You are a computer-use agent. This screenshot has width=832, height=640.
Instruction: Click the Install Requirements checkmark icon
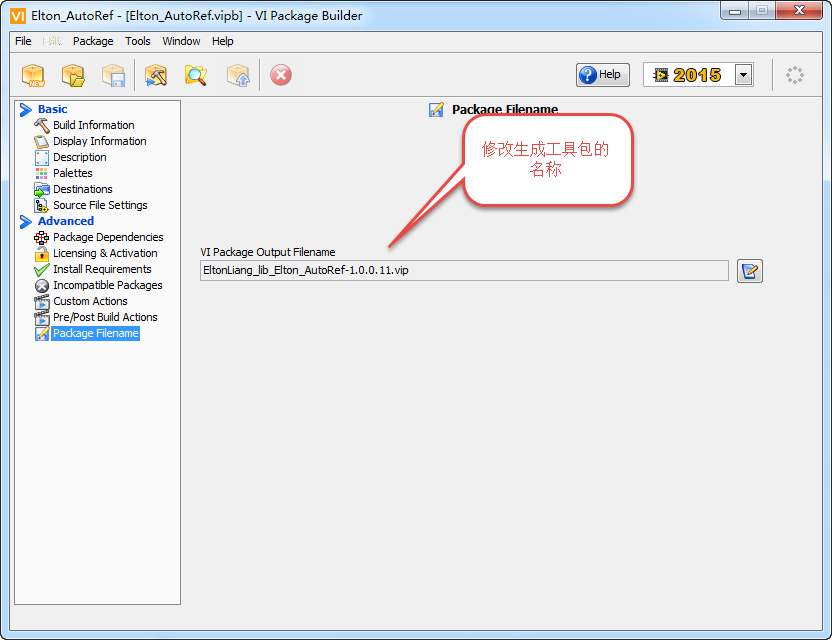pos(41,270)
